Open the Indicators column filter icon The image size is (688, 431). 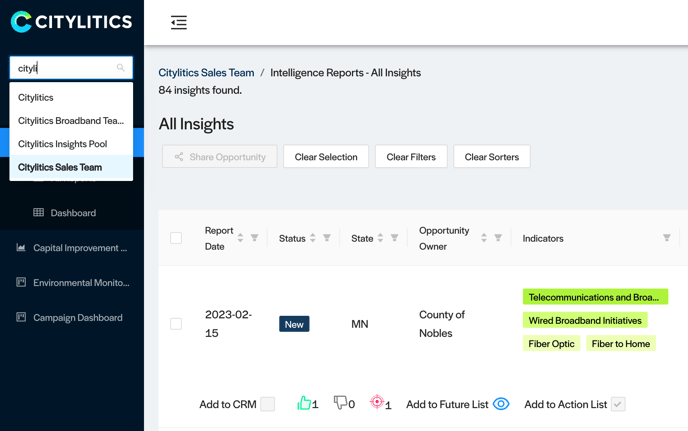tap(666, 238)
